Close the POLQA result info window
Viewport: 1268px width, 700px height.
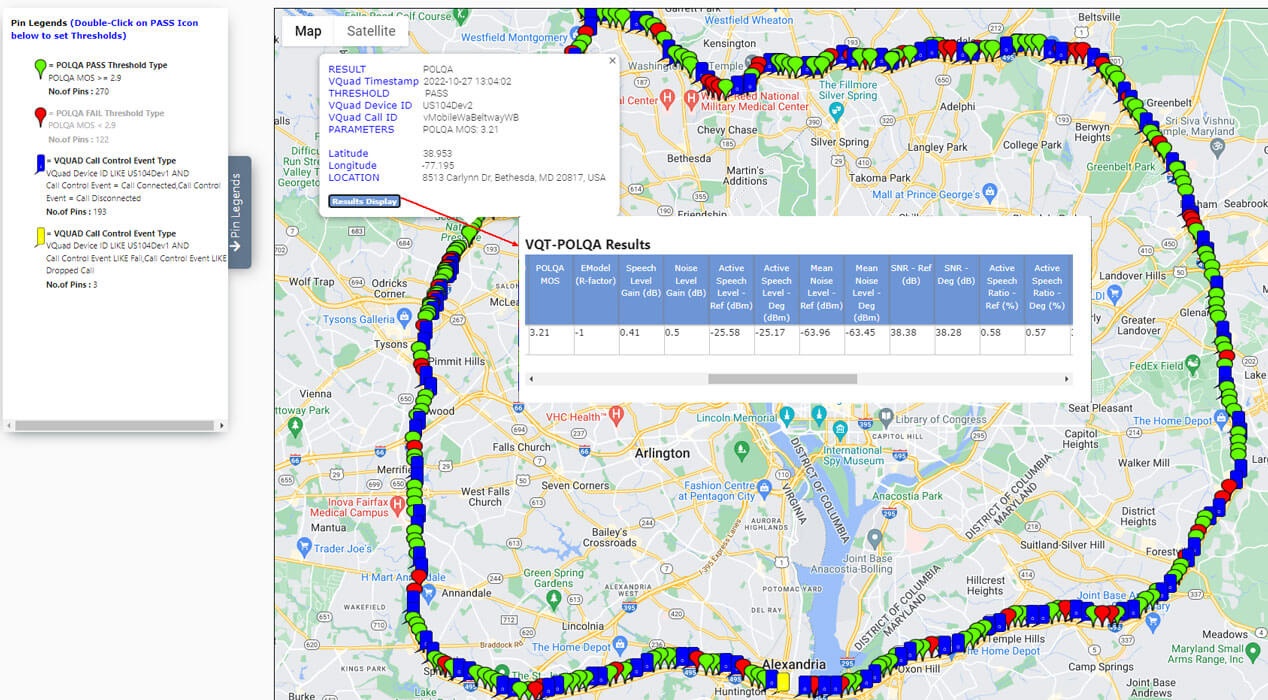click(x=612, y=61)
